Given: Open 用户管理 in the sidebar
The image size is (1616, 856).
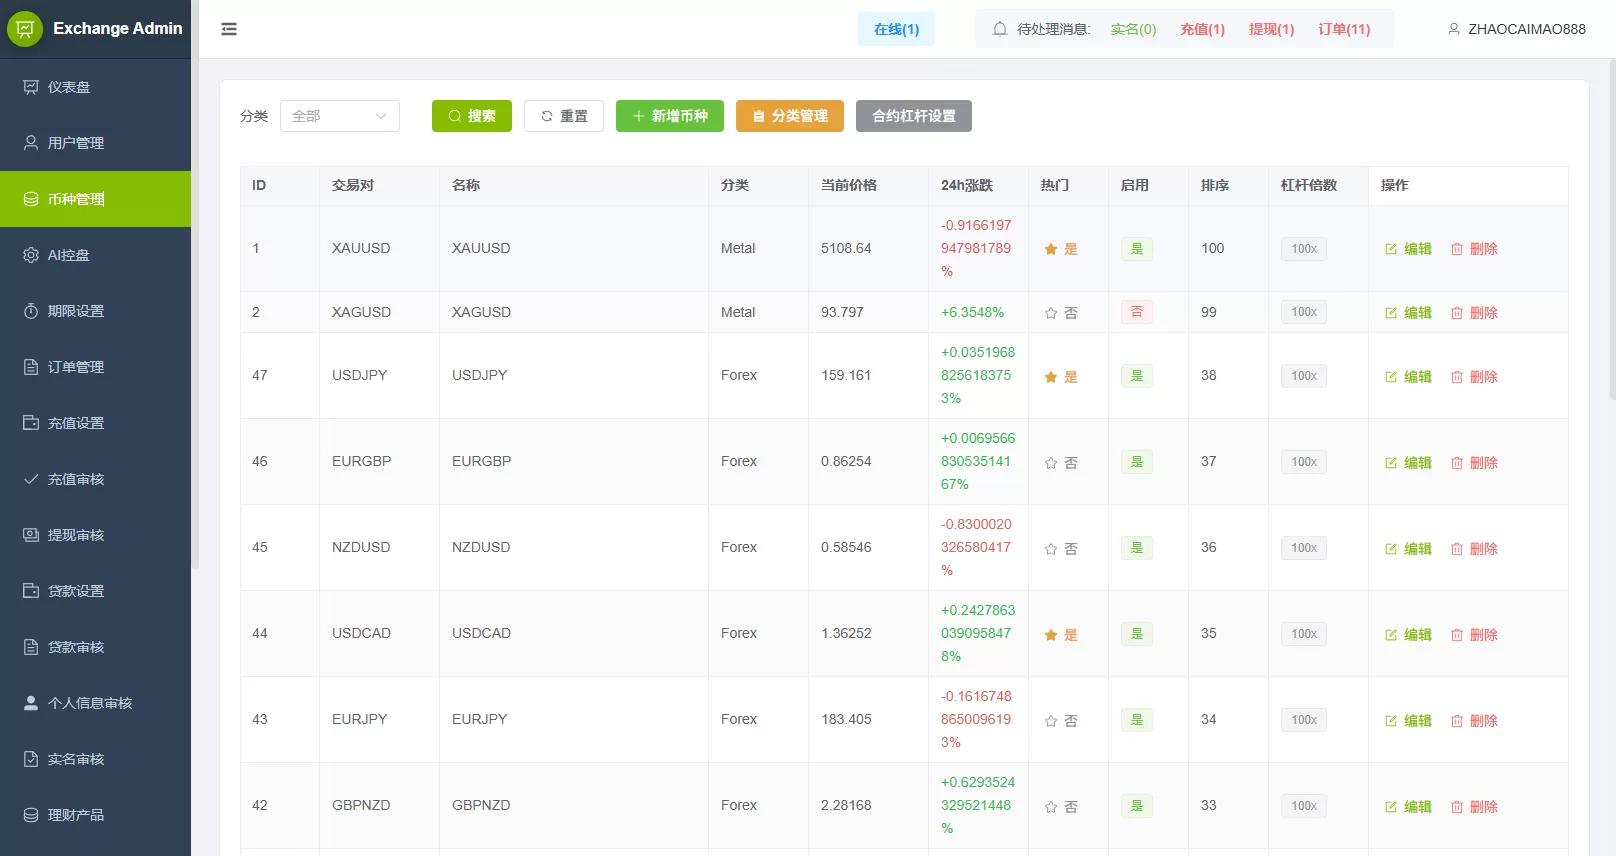Looking at the screenshot, I should [x=76, y=143].
